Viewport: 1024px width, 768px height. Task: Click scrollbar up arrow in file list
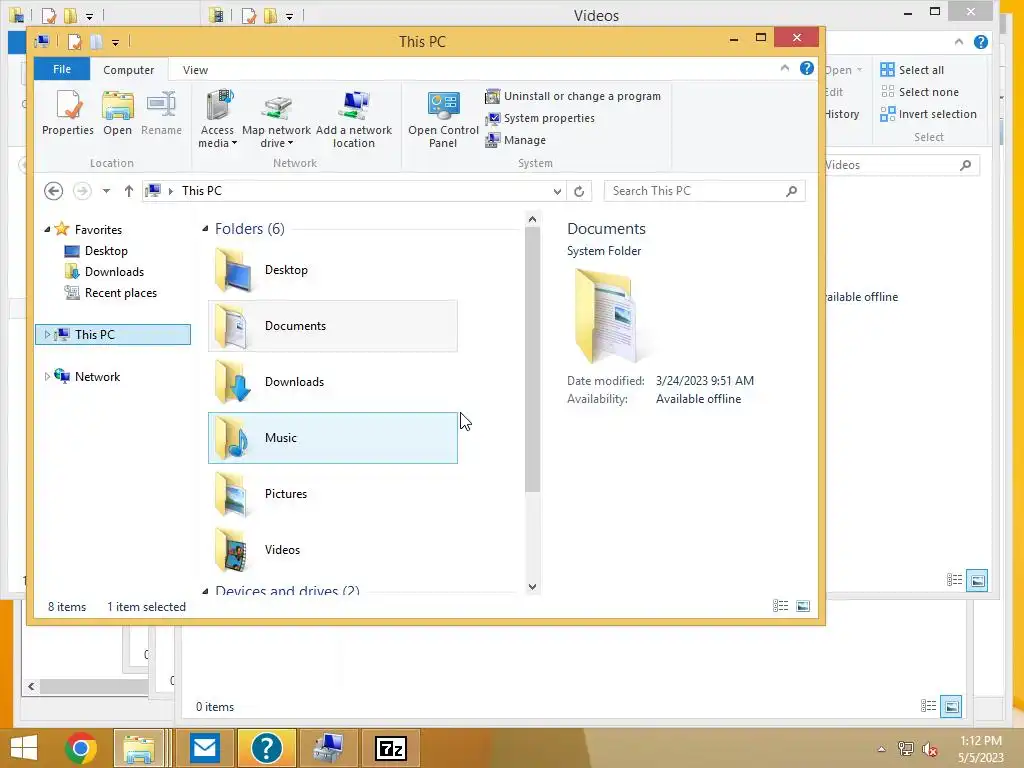[x=532, y=219]
